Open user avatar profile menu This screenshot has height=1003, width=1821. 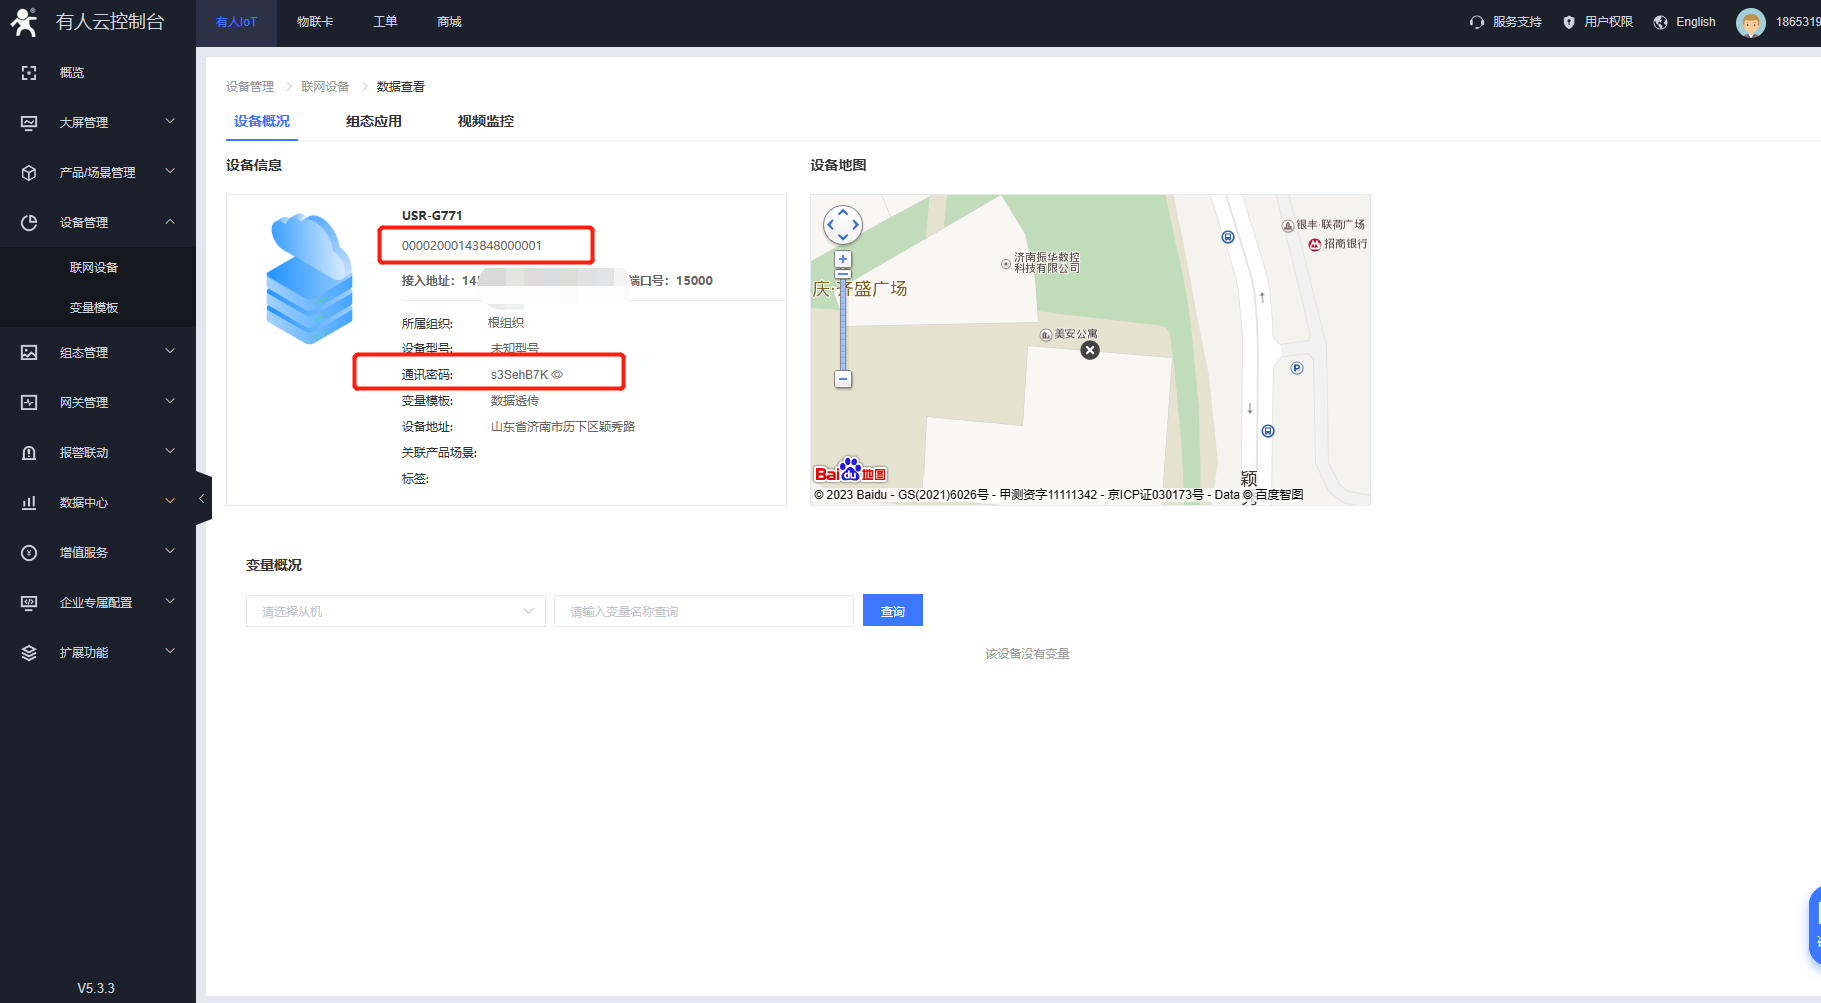pos(1750,22)
